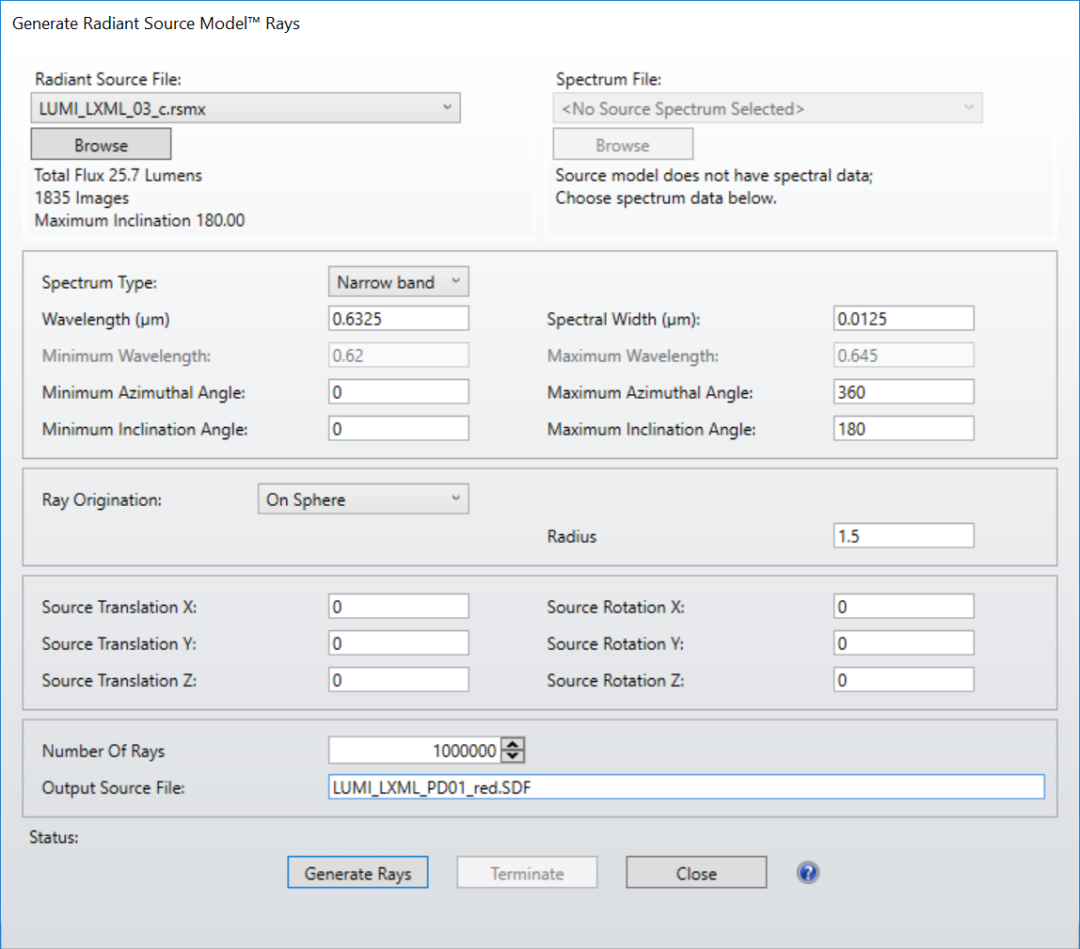Screen dimensions: 1080x949
Task: Click the Close button
Action: 696,873
